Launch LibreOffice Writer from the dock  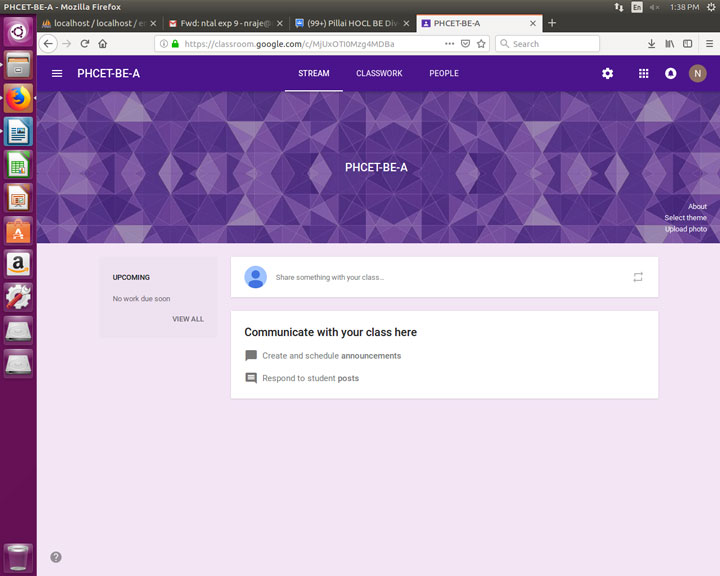pyautogui.click(x=18, y=131)
